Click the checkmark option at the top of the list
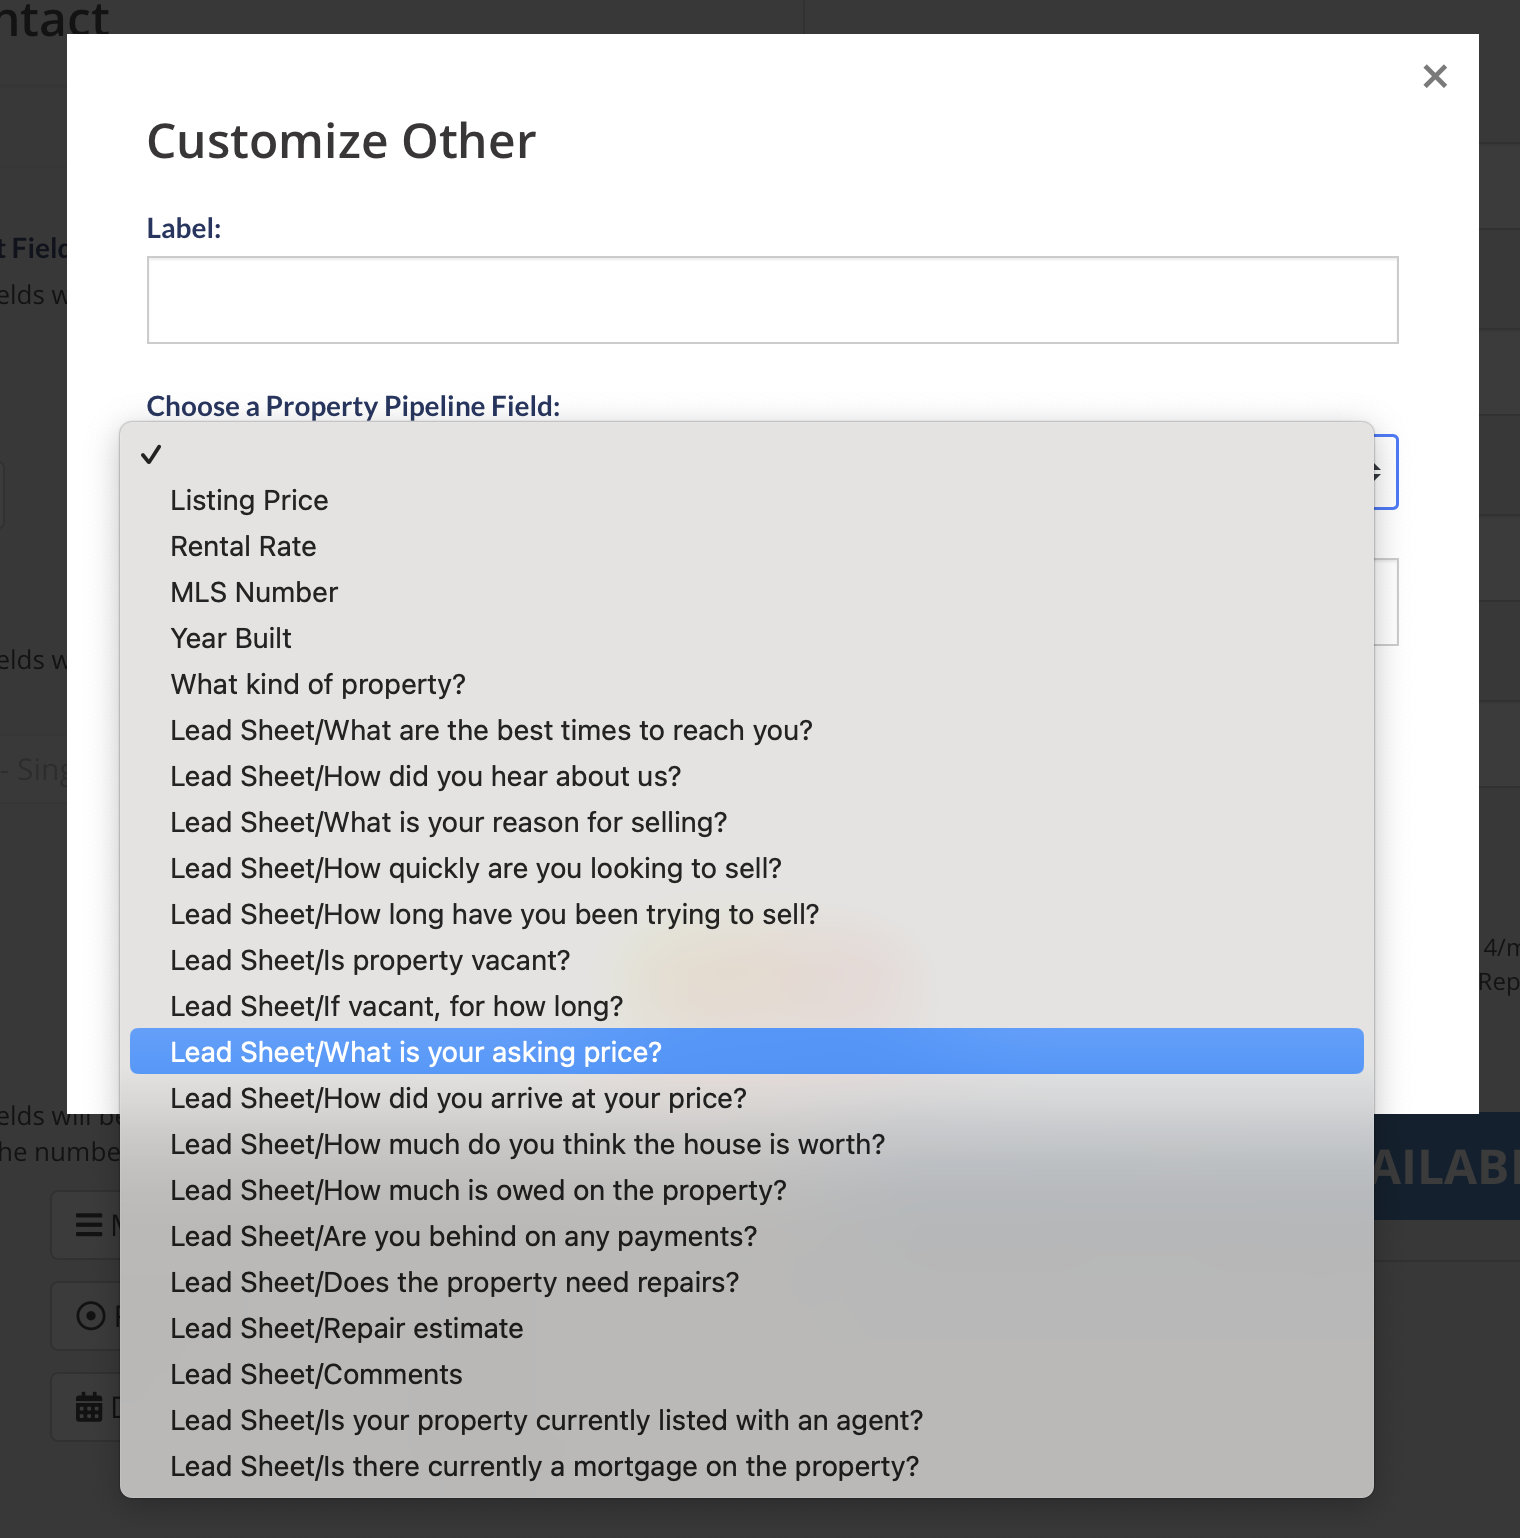This screenshot has height=1538, width=1520. coord(152,454)
